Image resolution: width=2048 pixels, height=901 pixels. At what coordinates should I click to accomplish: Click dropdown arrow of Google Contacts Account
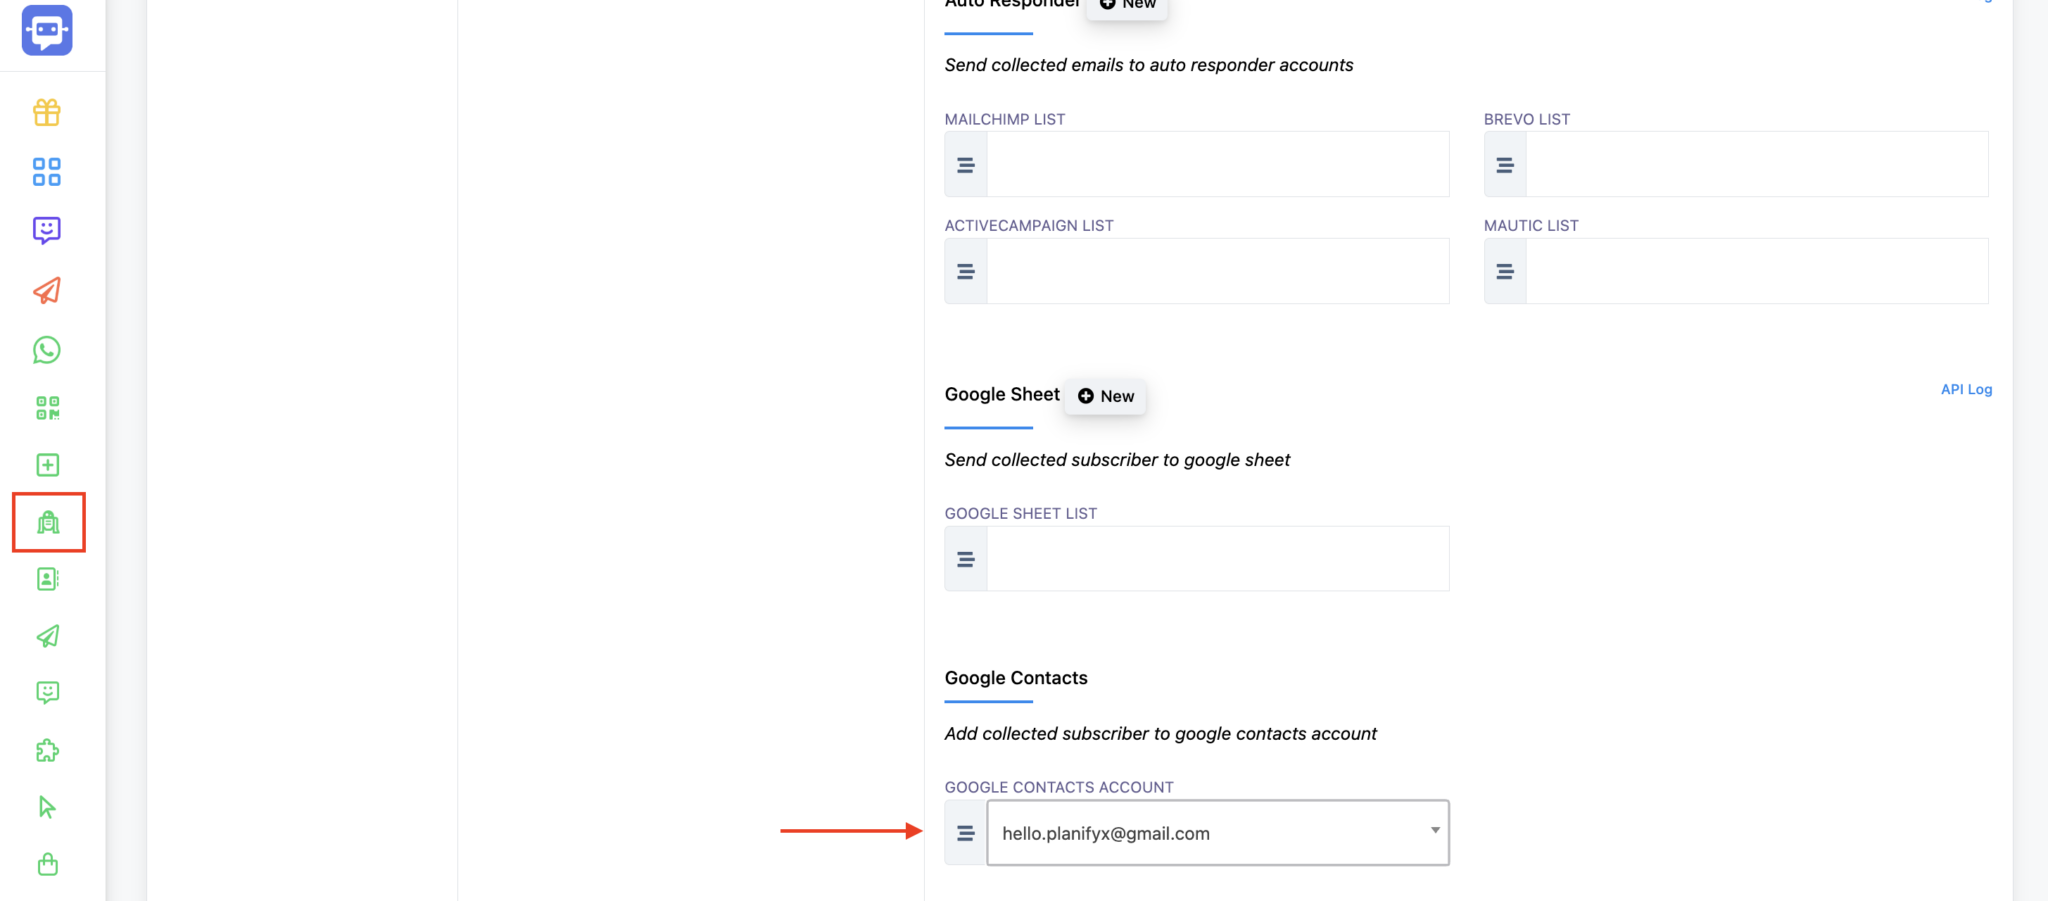1435,830
